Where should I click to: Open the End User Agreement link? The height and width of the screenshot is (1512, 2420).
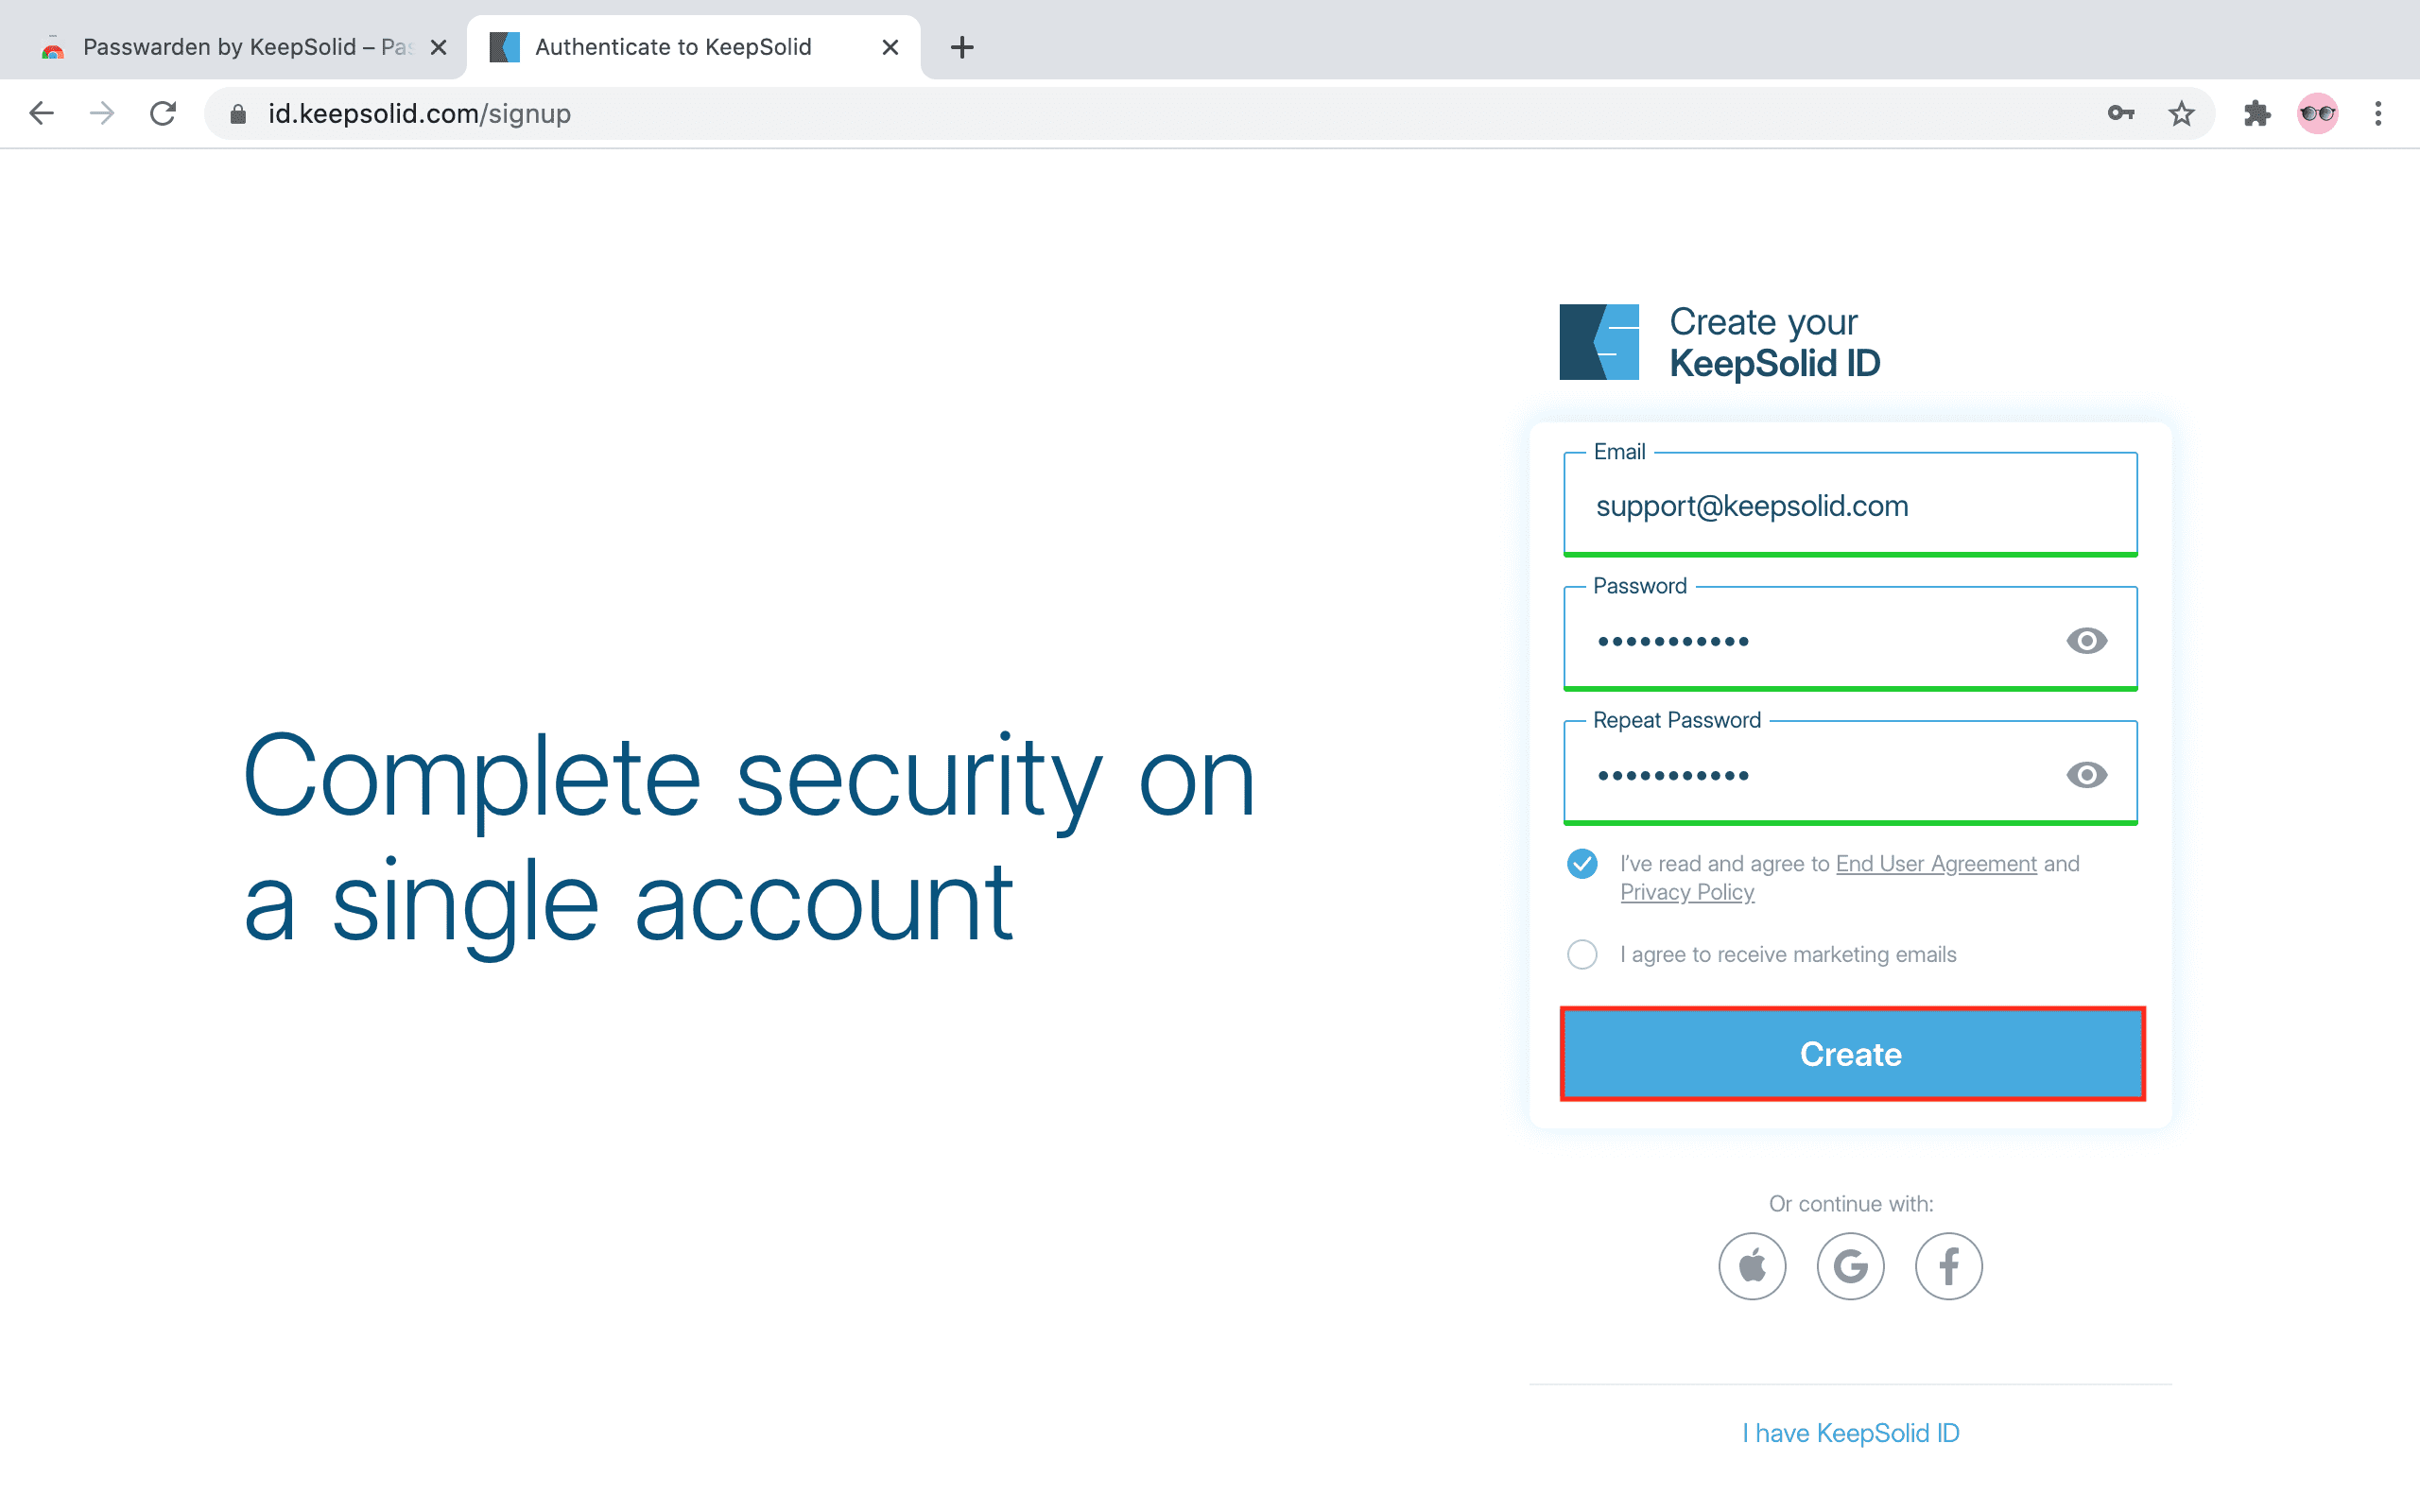point(1936,864)
